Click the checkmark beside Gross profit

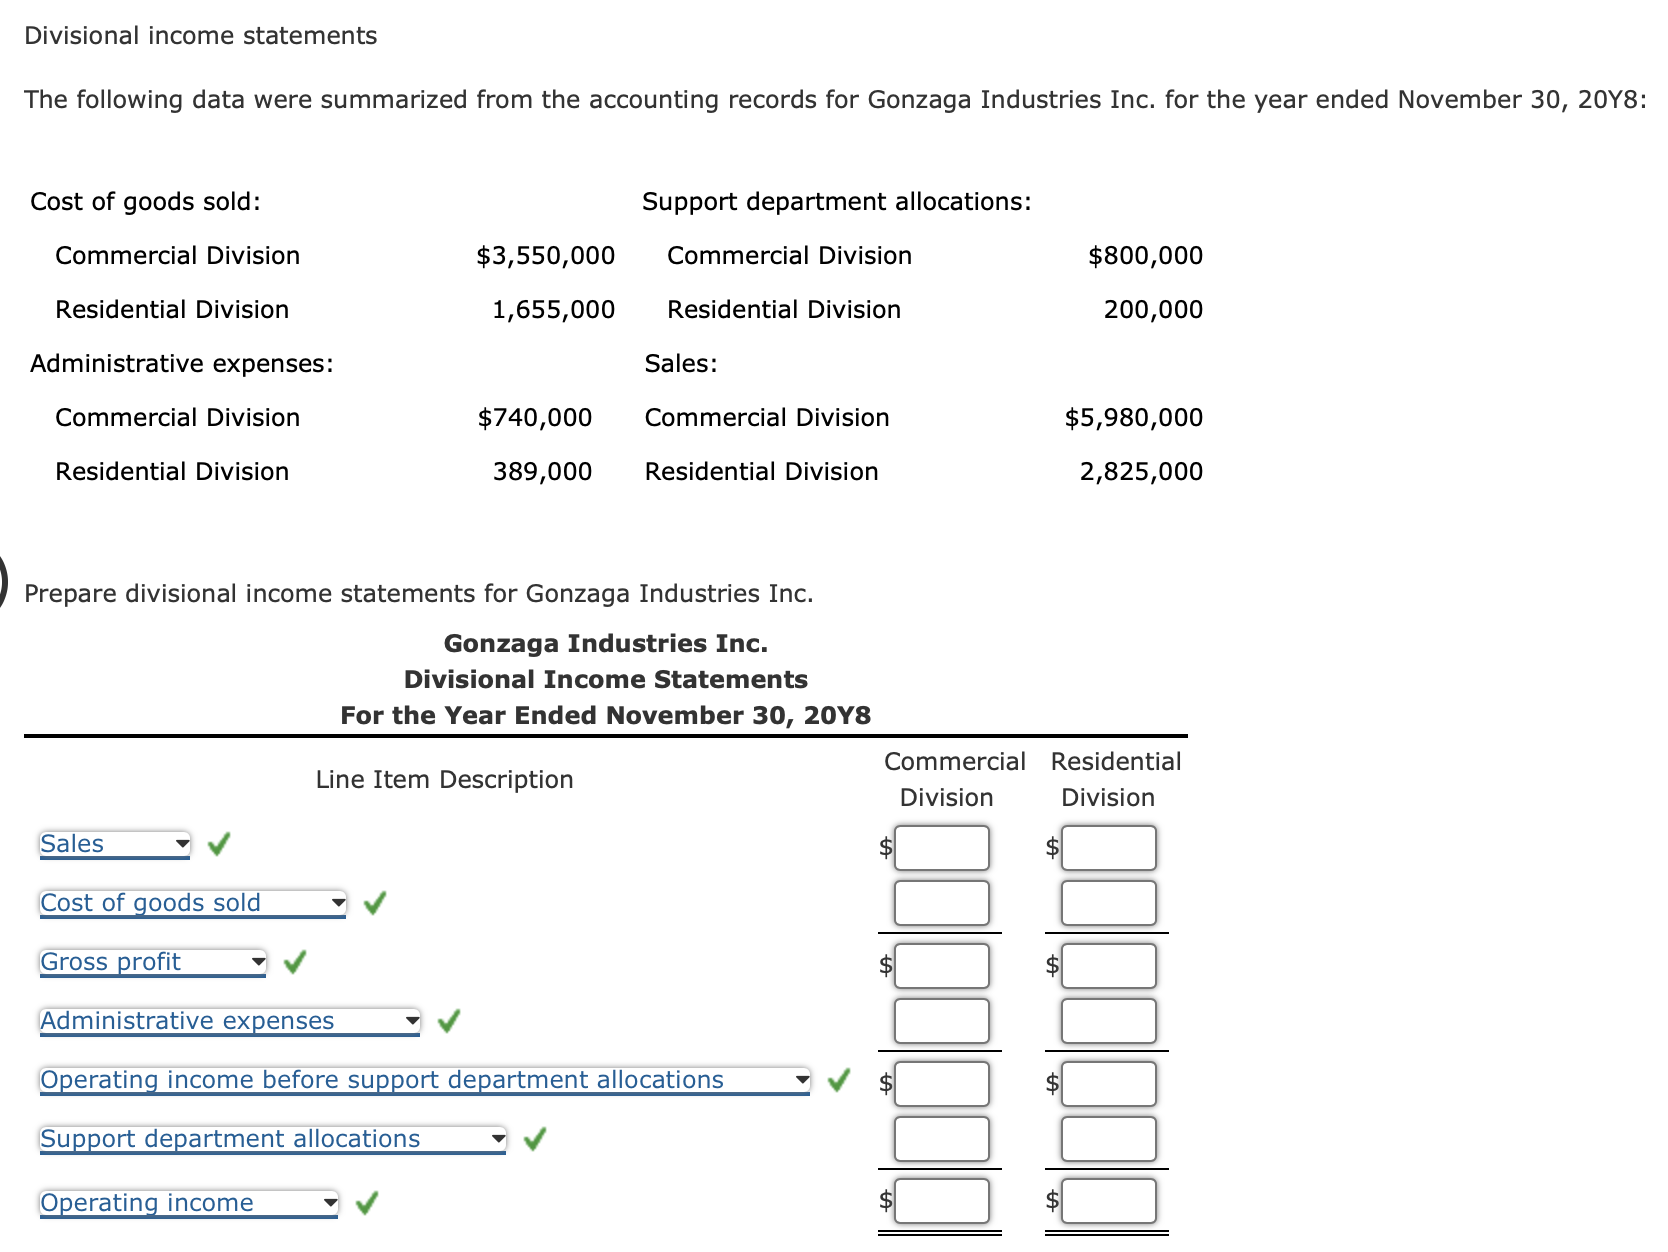(x=295, y=962)
